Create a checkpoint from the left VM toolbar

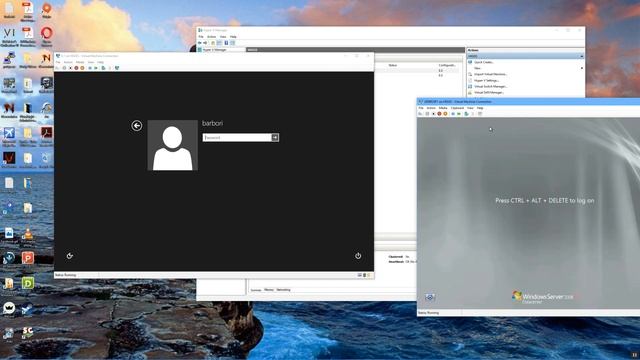tap(103, 68)
